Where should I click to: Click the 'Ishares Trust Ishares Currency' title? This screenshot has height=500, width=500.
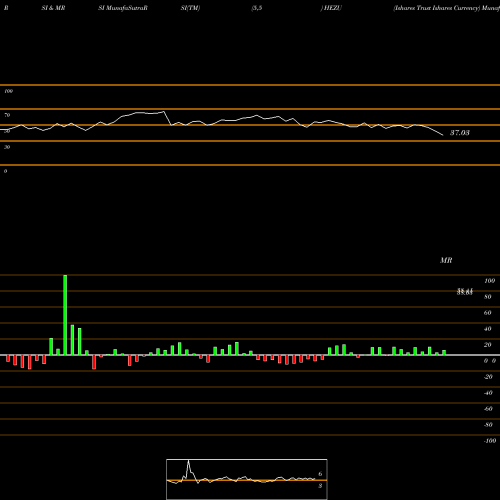pyautogui.click(x=436, y=8)
